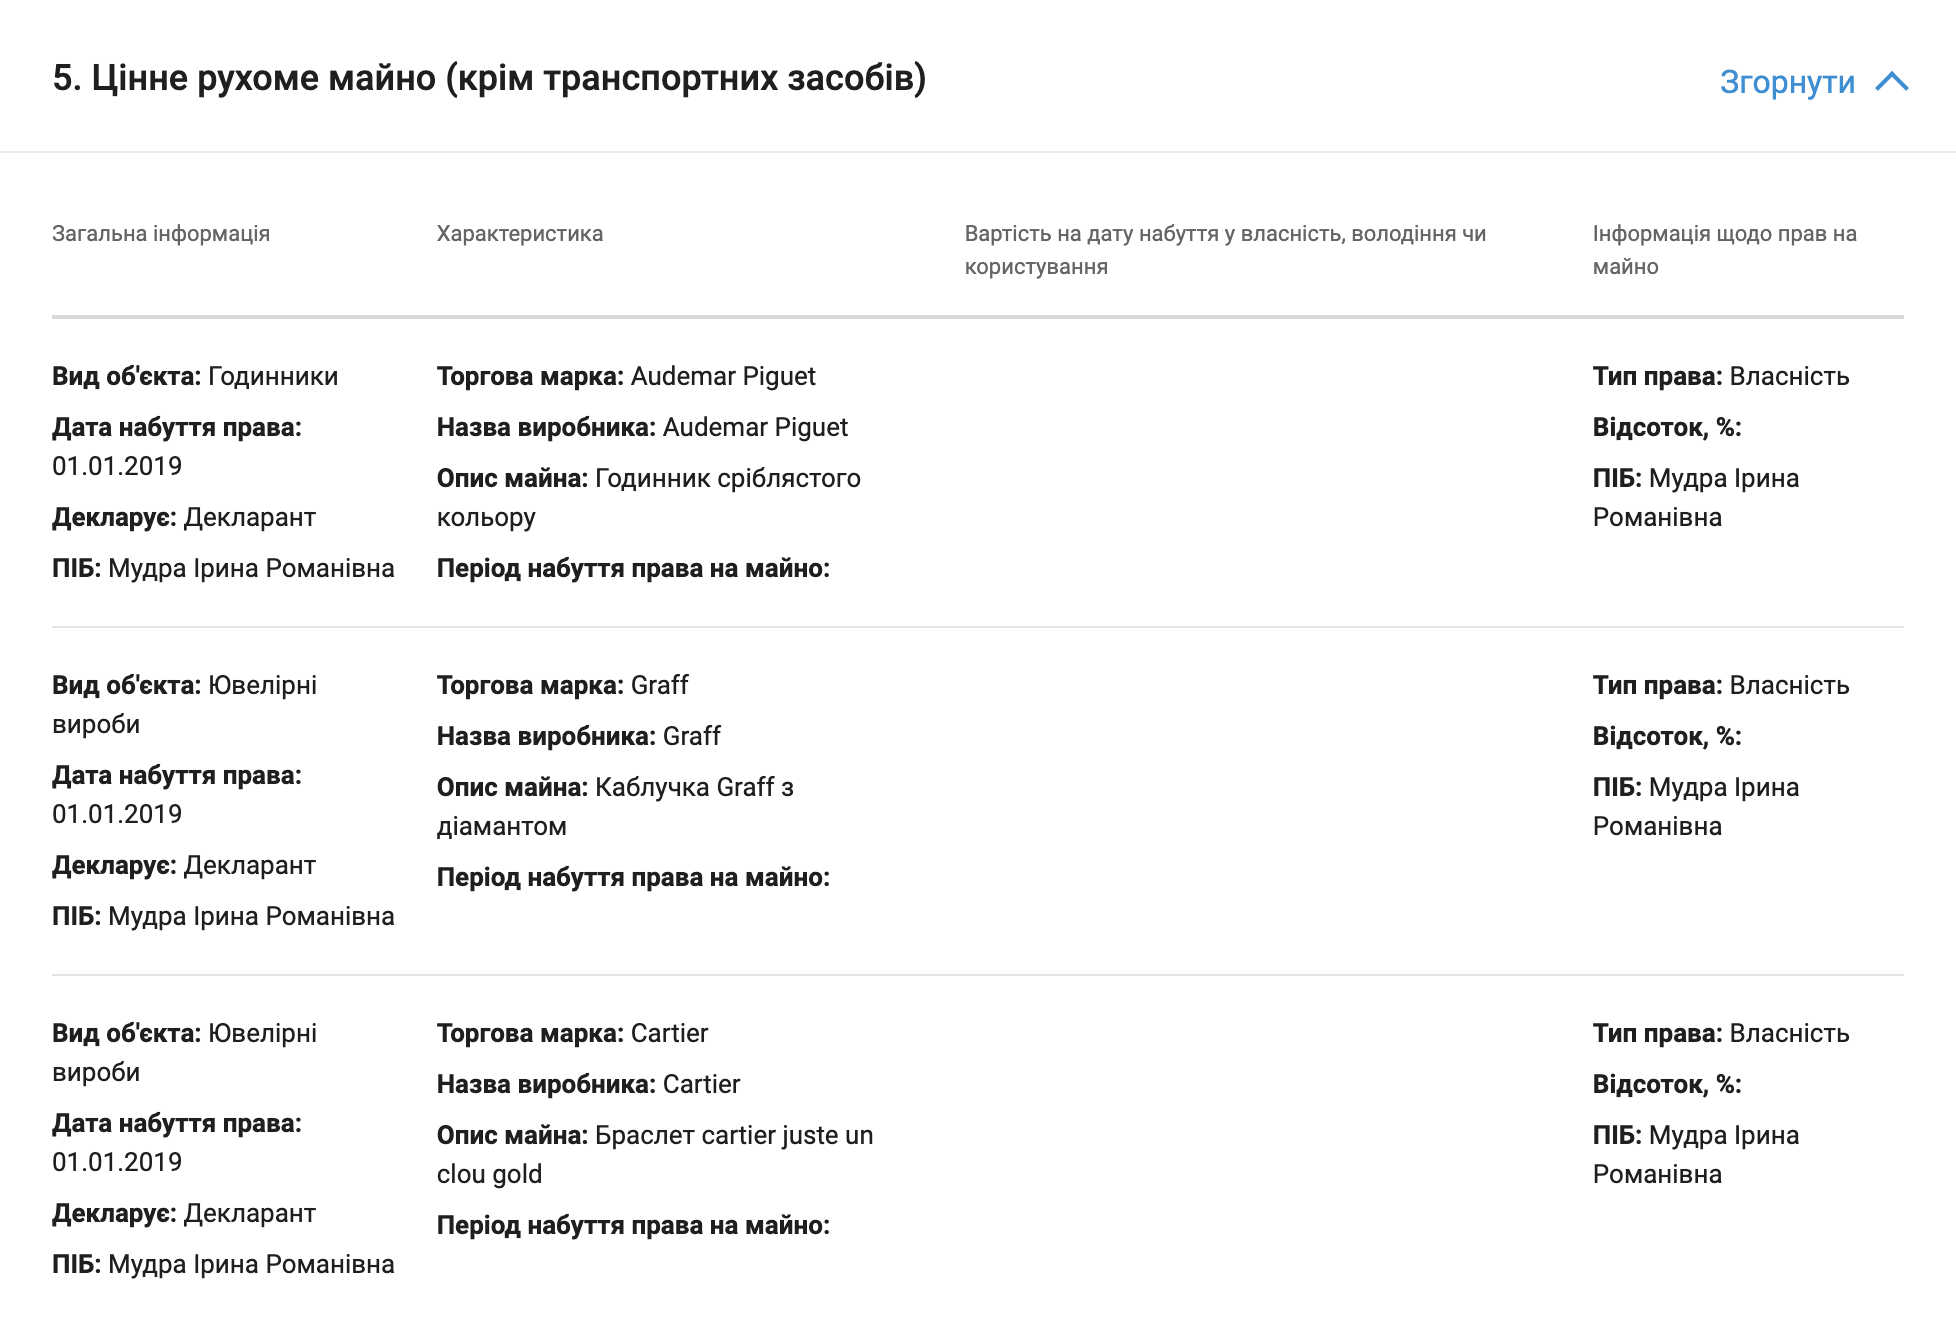1956x1330 pixels.
Task: Click the Характеристика column header
Action: pyautogui.click(x=520, y=234)
